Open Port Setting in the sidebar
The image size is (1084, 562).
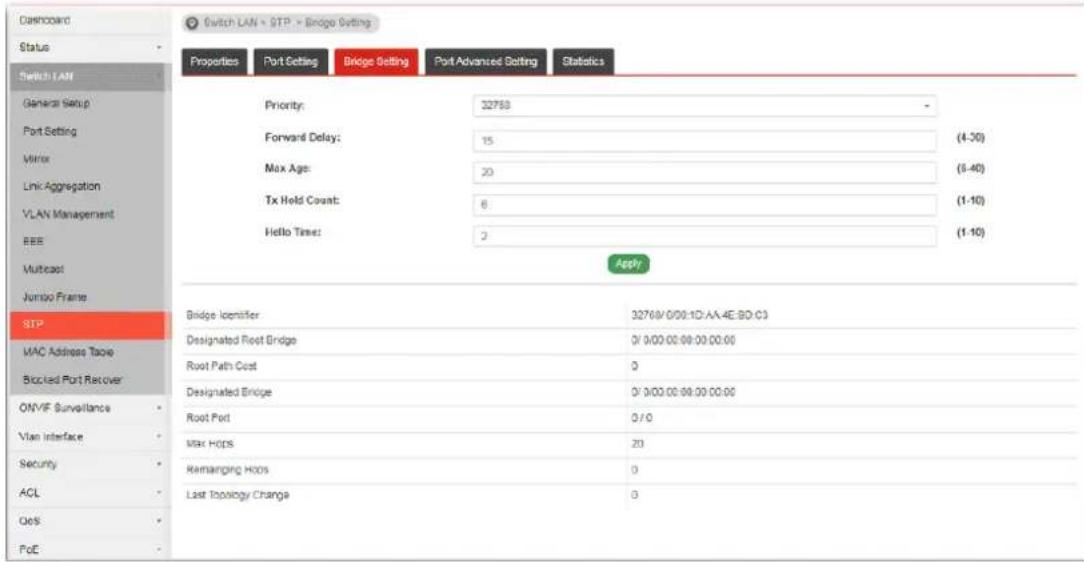(x=88, y=131)
